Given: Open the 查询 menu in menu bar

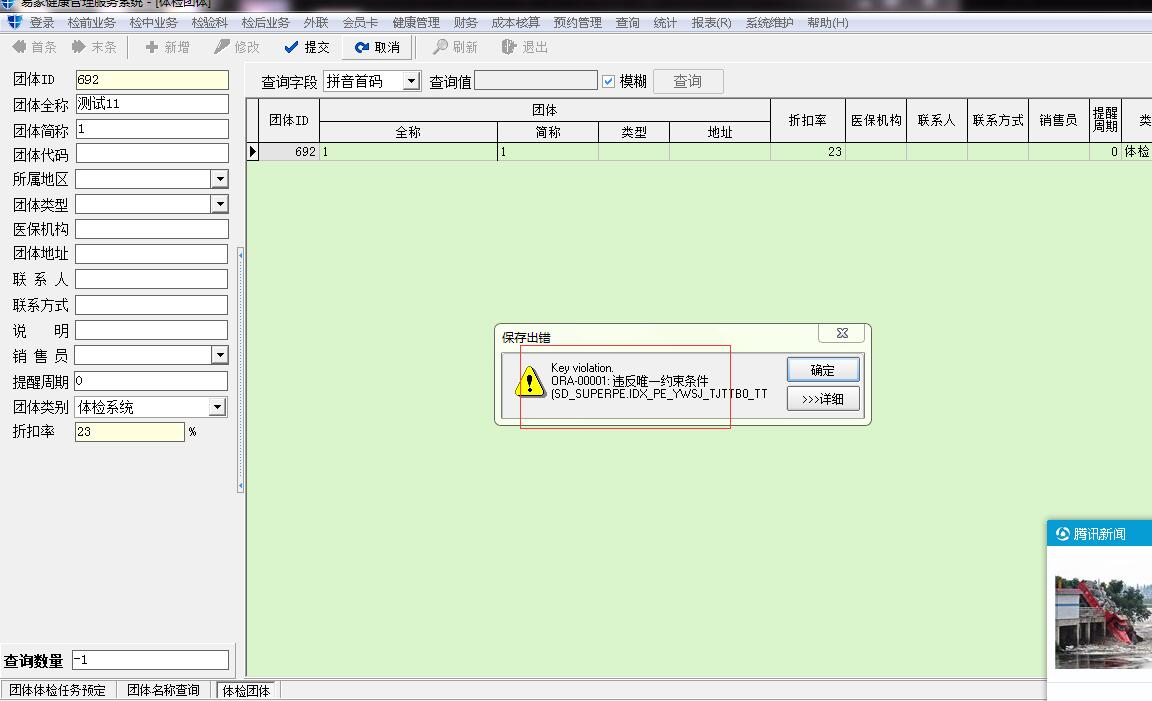Looking at the screenshot, I should [x=627, y=23].
